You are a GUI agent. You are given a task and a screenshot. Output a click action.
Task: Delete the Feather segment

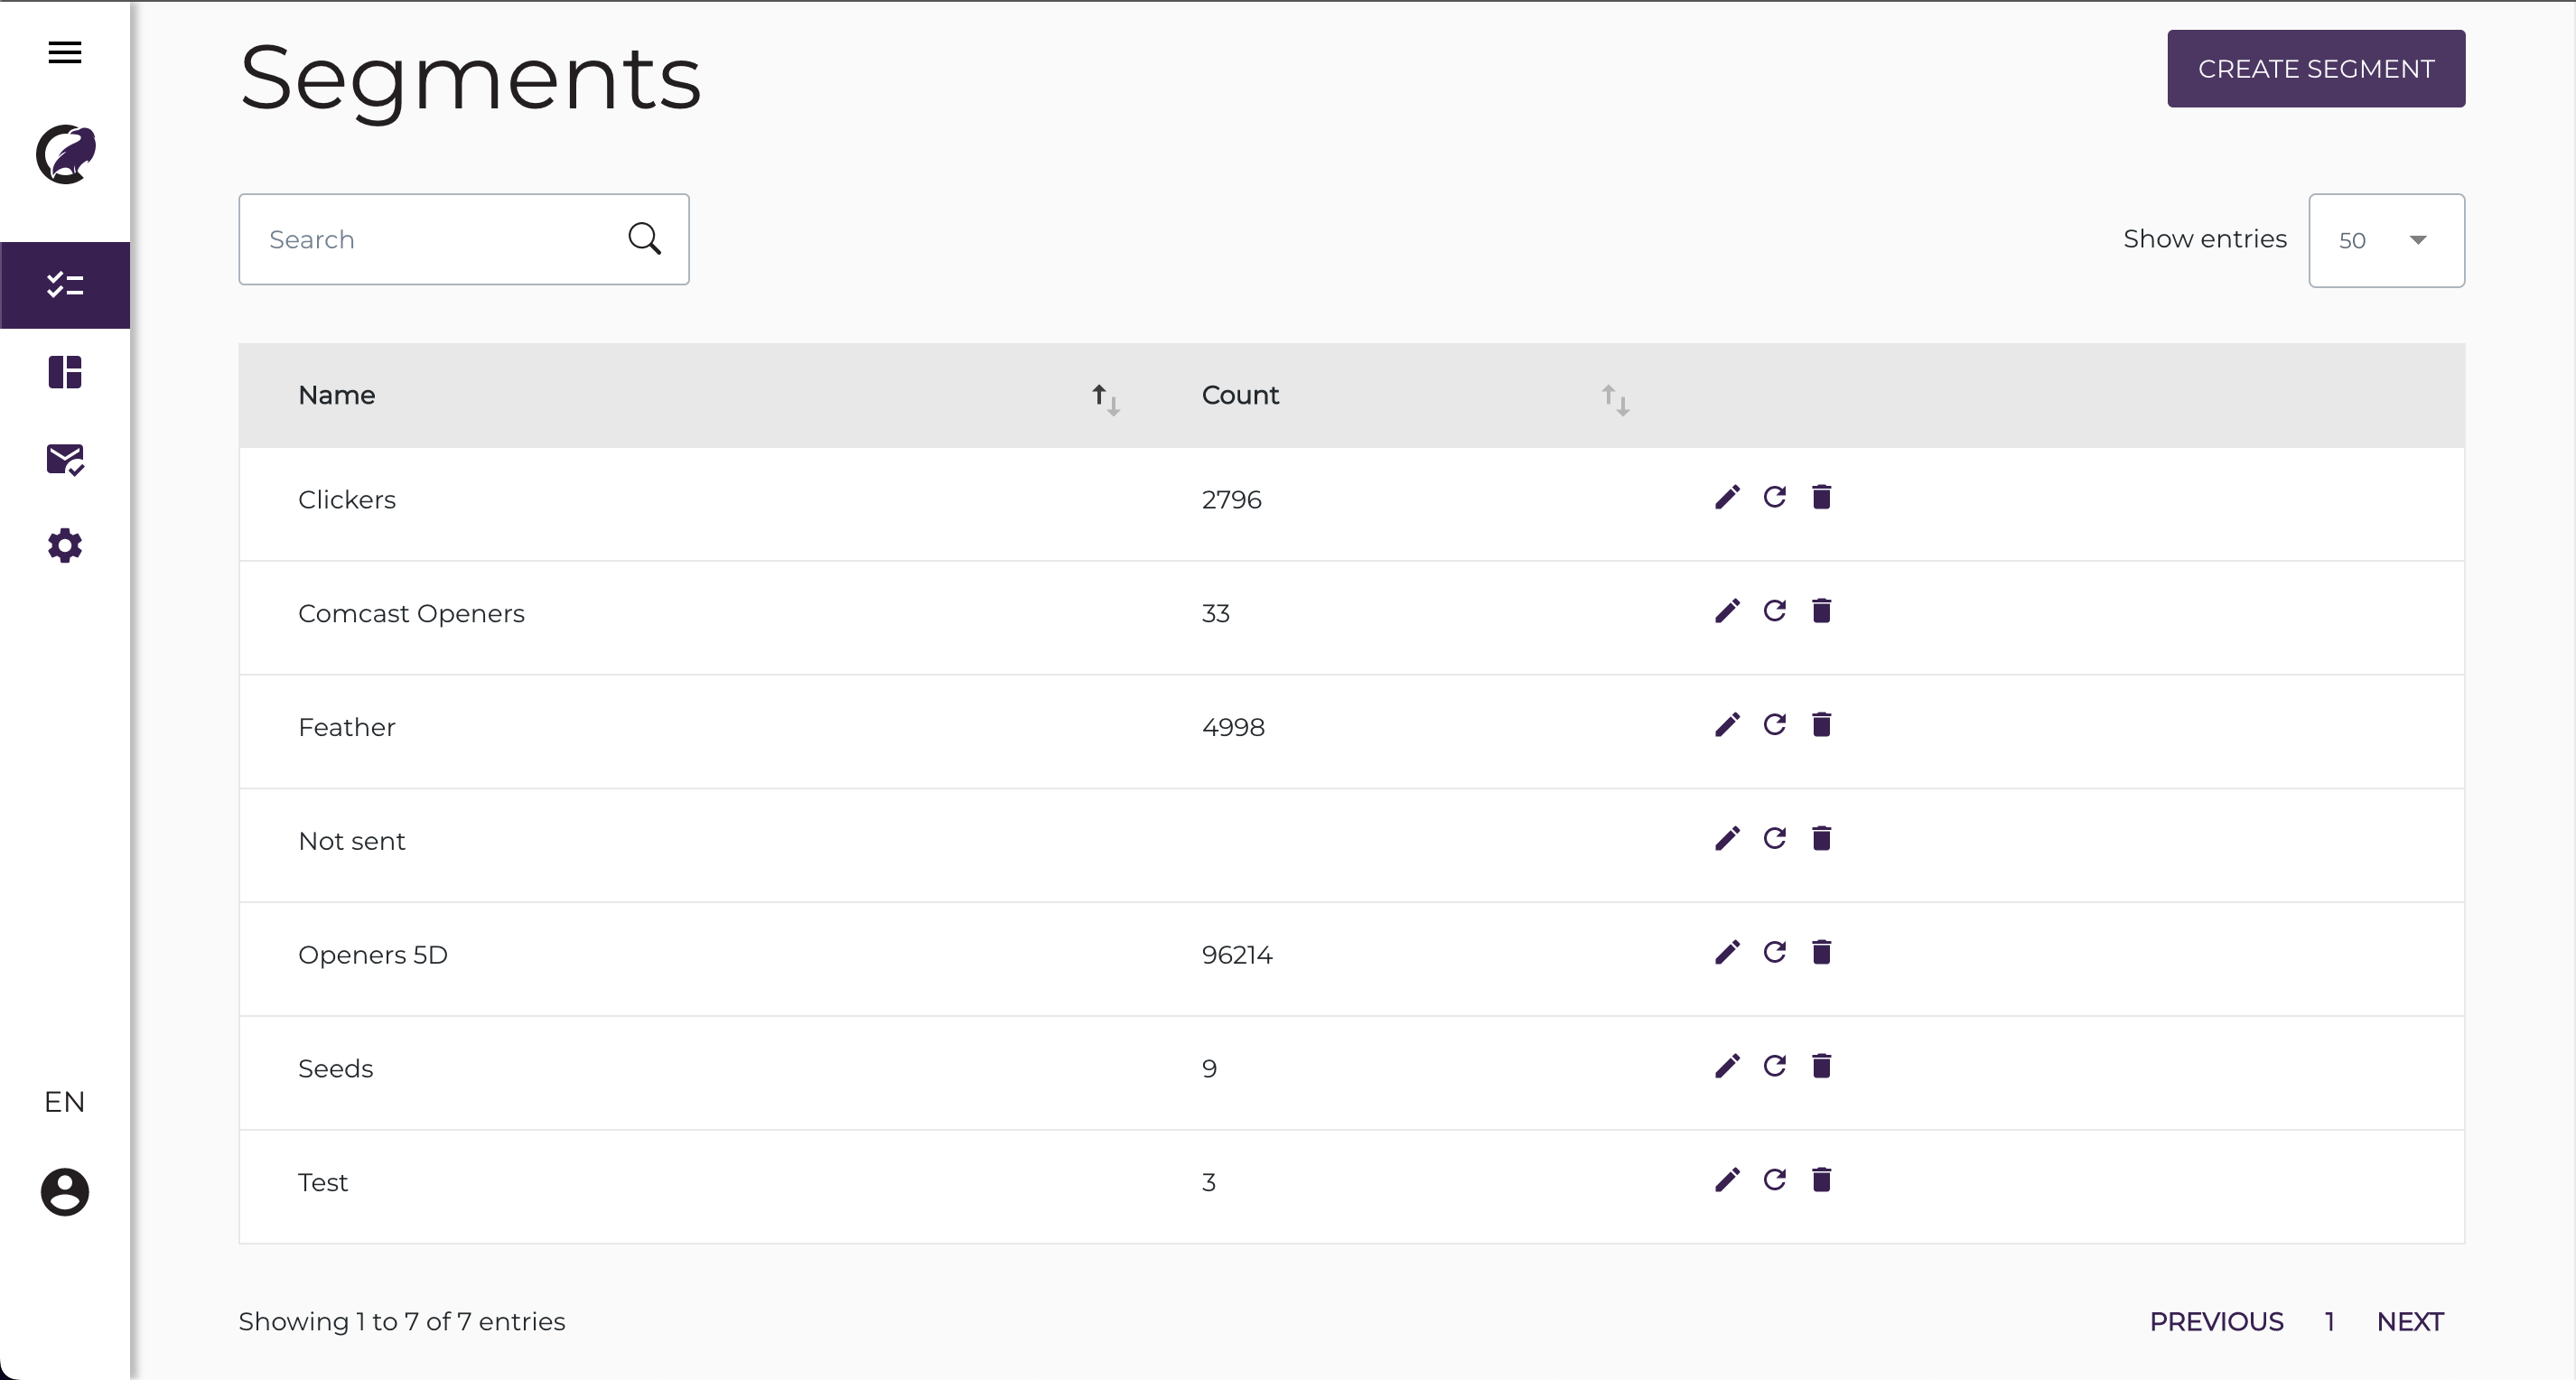(1821, 725)
